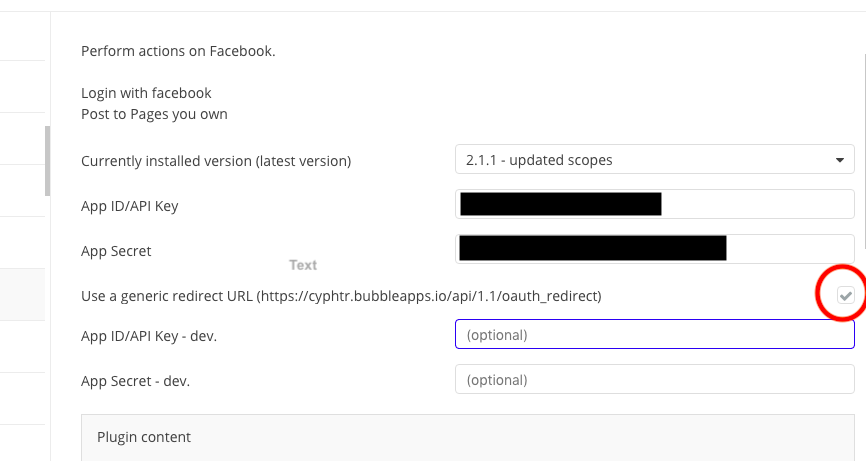Select the highlighted plugin row in left sidebar
This screenshot has width=866, height=461.
coord(22,294)
